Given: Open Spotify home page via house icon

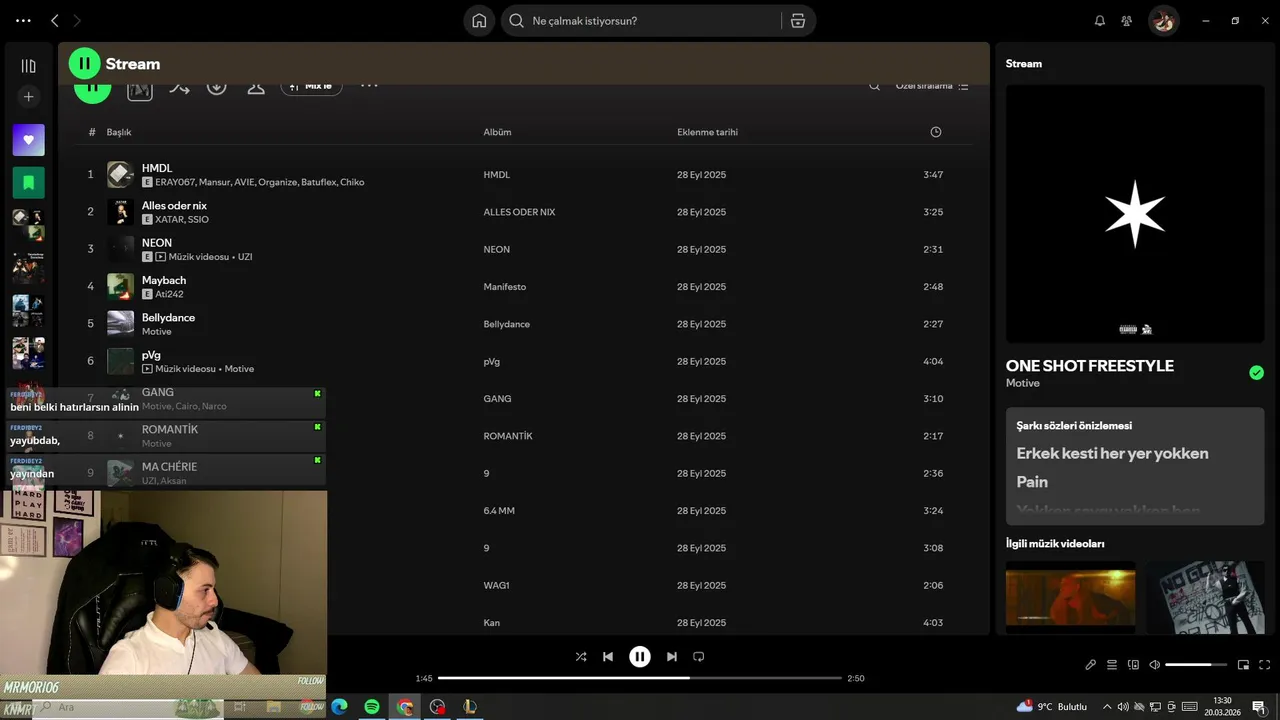Looking at the screenshot, I should (479, 21).
